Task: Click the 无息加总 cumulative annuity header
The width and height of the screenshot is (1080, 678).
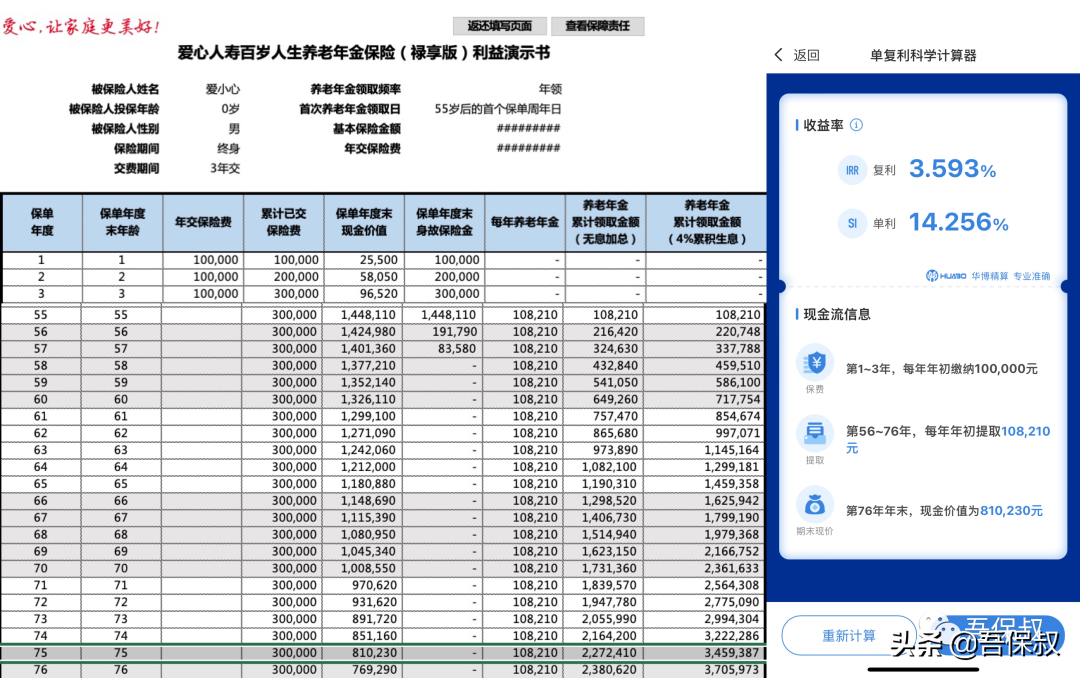Action: click(605, 223)
